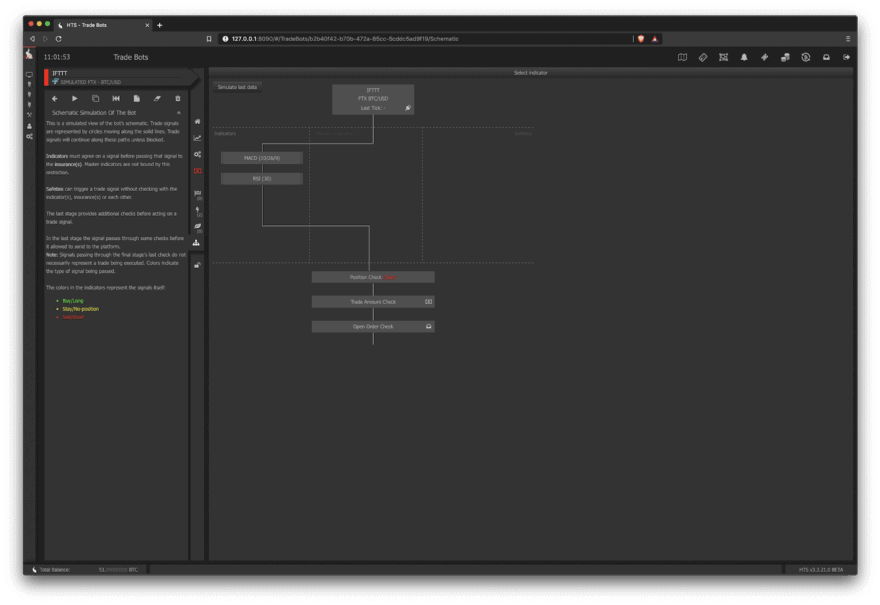Open the bot settings gears tab
The image size is (880, 605).
click(x=198, y=154)
